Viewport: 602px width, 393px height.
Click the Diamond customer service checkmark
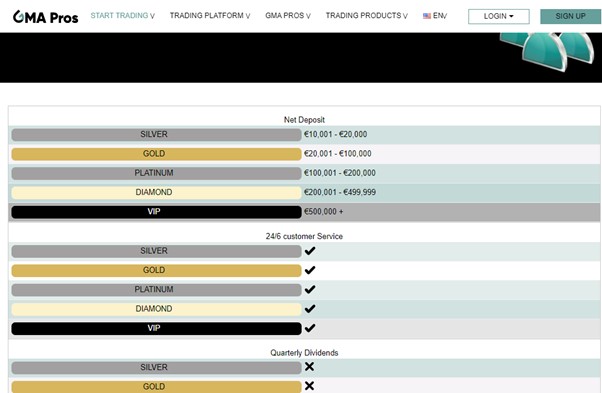pos(310,309)
